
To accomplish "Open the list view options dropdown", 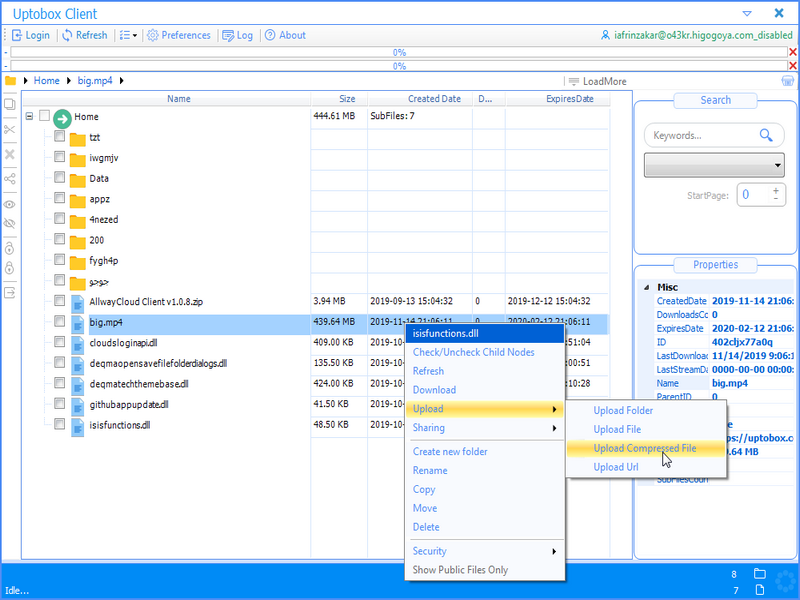I will coord(129,35).
